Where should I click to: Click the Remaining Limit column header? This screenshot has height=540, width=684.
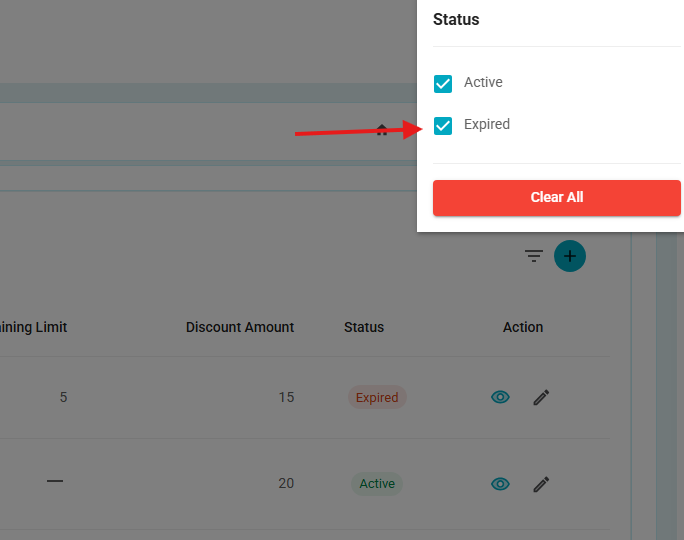34,327
